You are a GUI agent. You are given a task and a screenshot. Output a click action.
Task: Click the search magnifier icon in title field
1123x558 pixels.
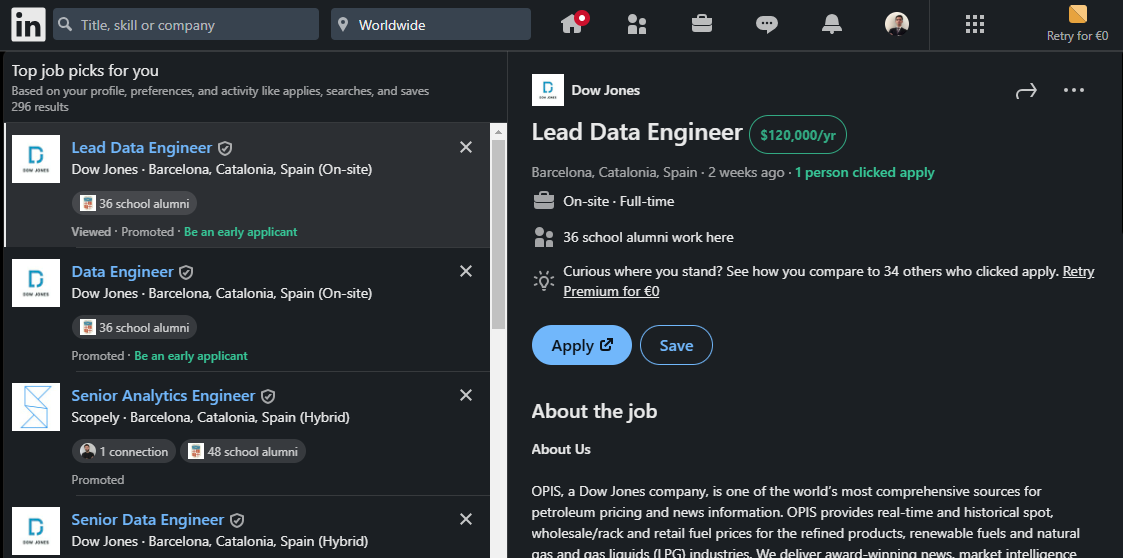point(65,25)
